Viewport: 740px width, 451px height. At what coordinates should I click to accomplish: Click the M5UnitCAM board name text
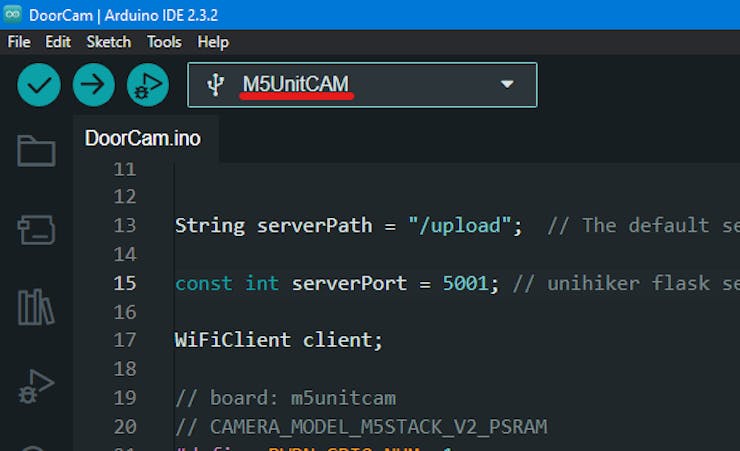[295, 84]
